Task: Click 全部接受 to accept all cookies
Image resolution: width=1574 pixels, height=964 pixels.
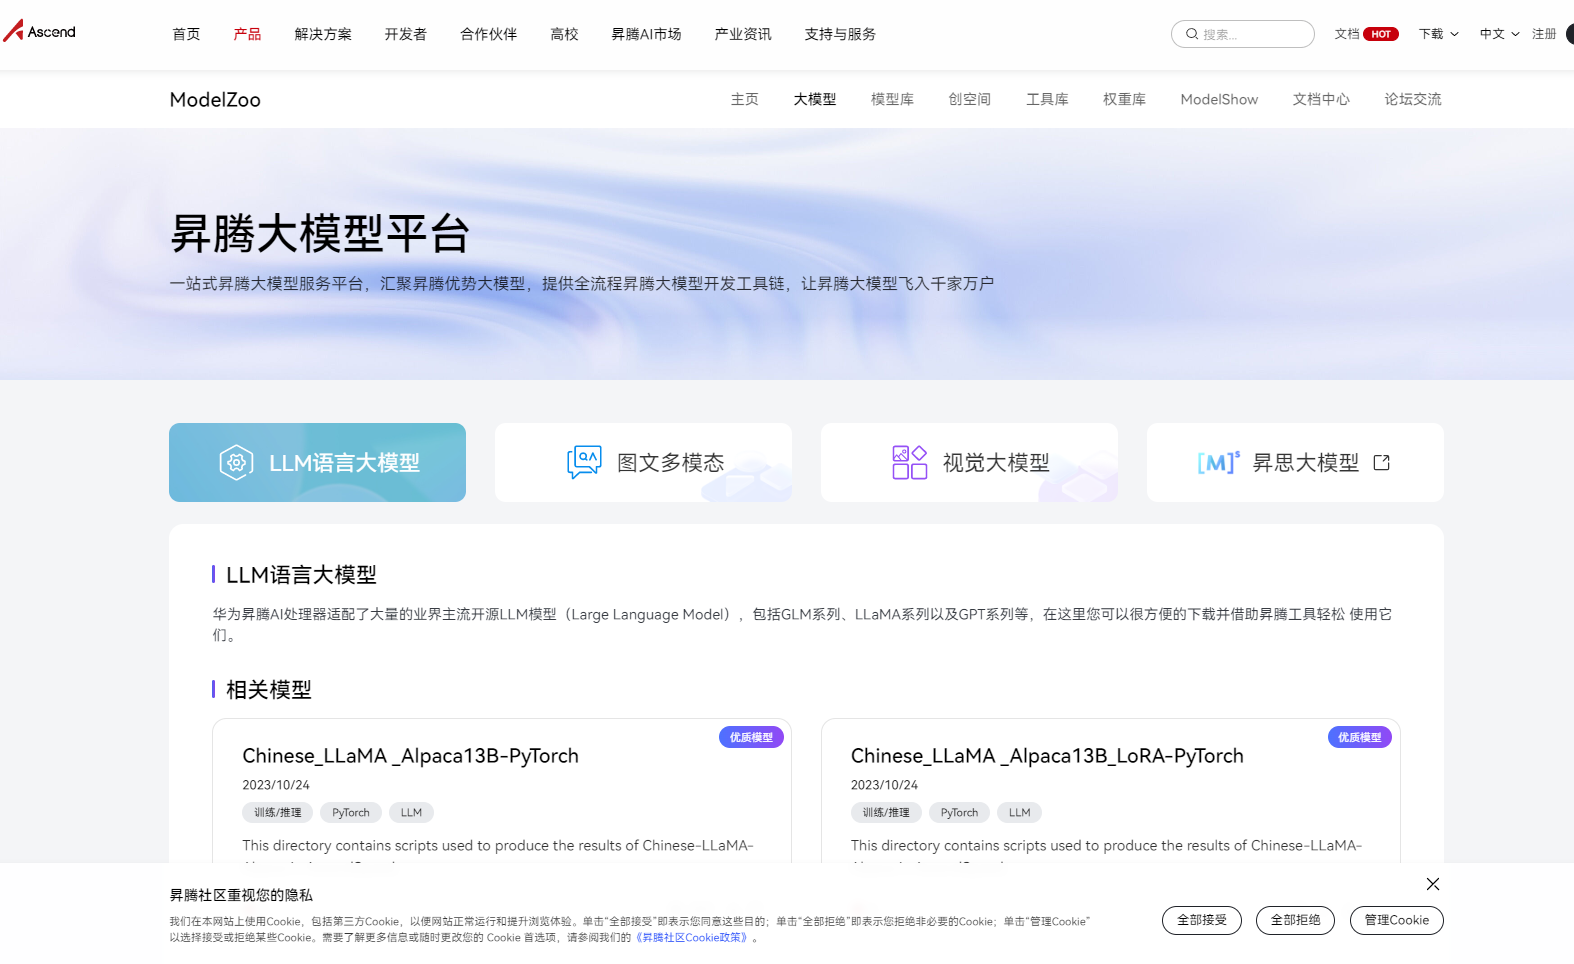Action: [x=1202, y=920]
